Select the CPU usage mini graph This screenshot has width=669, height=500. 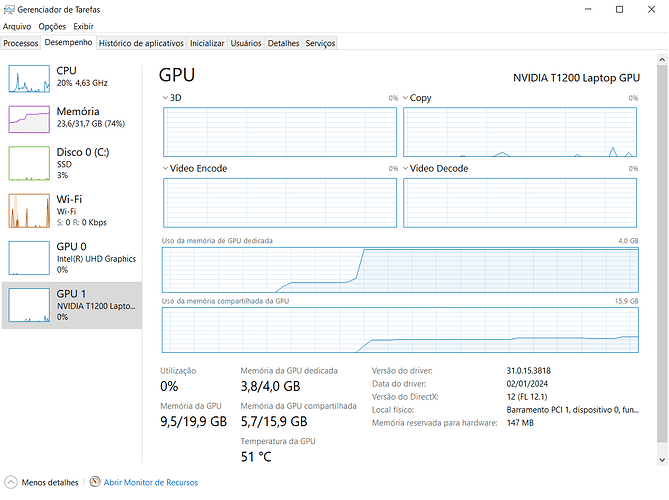[29, 78]
